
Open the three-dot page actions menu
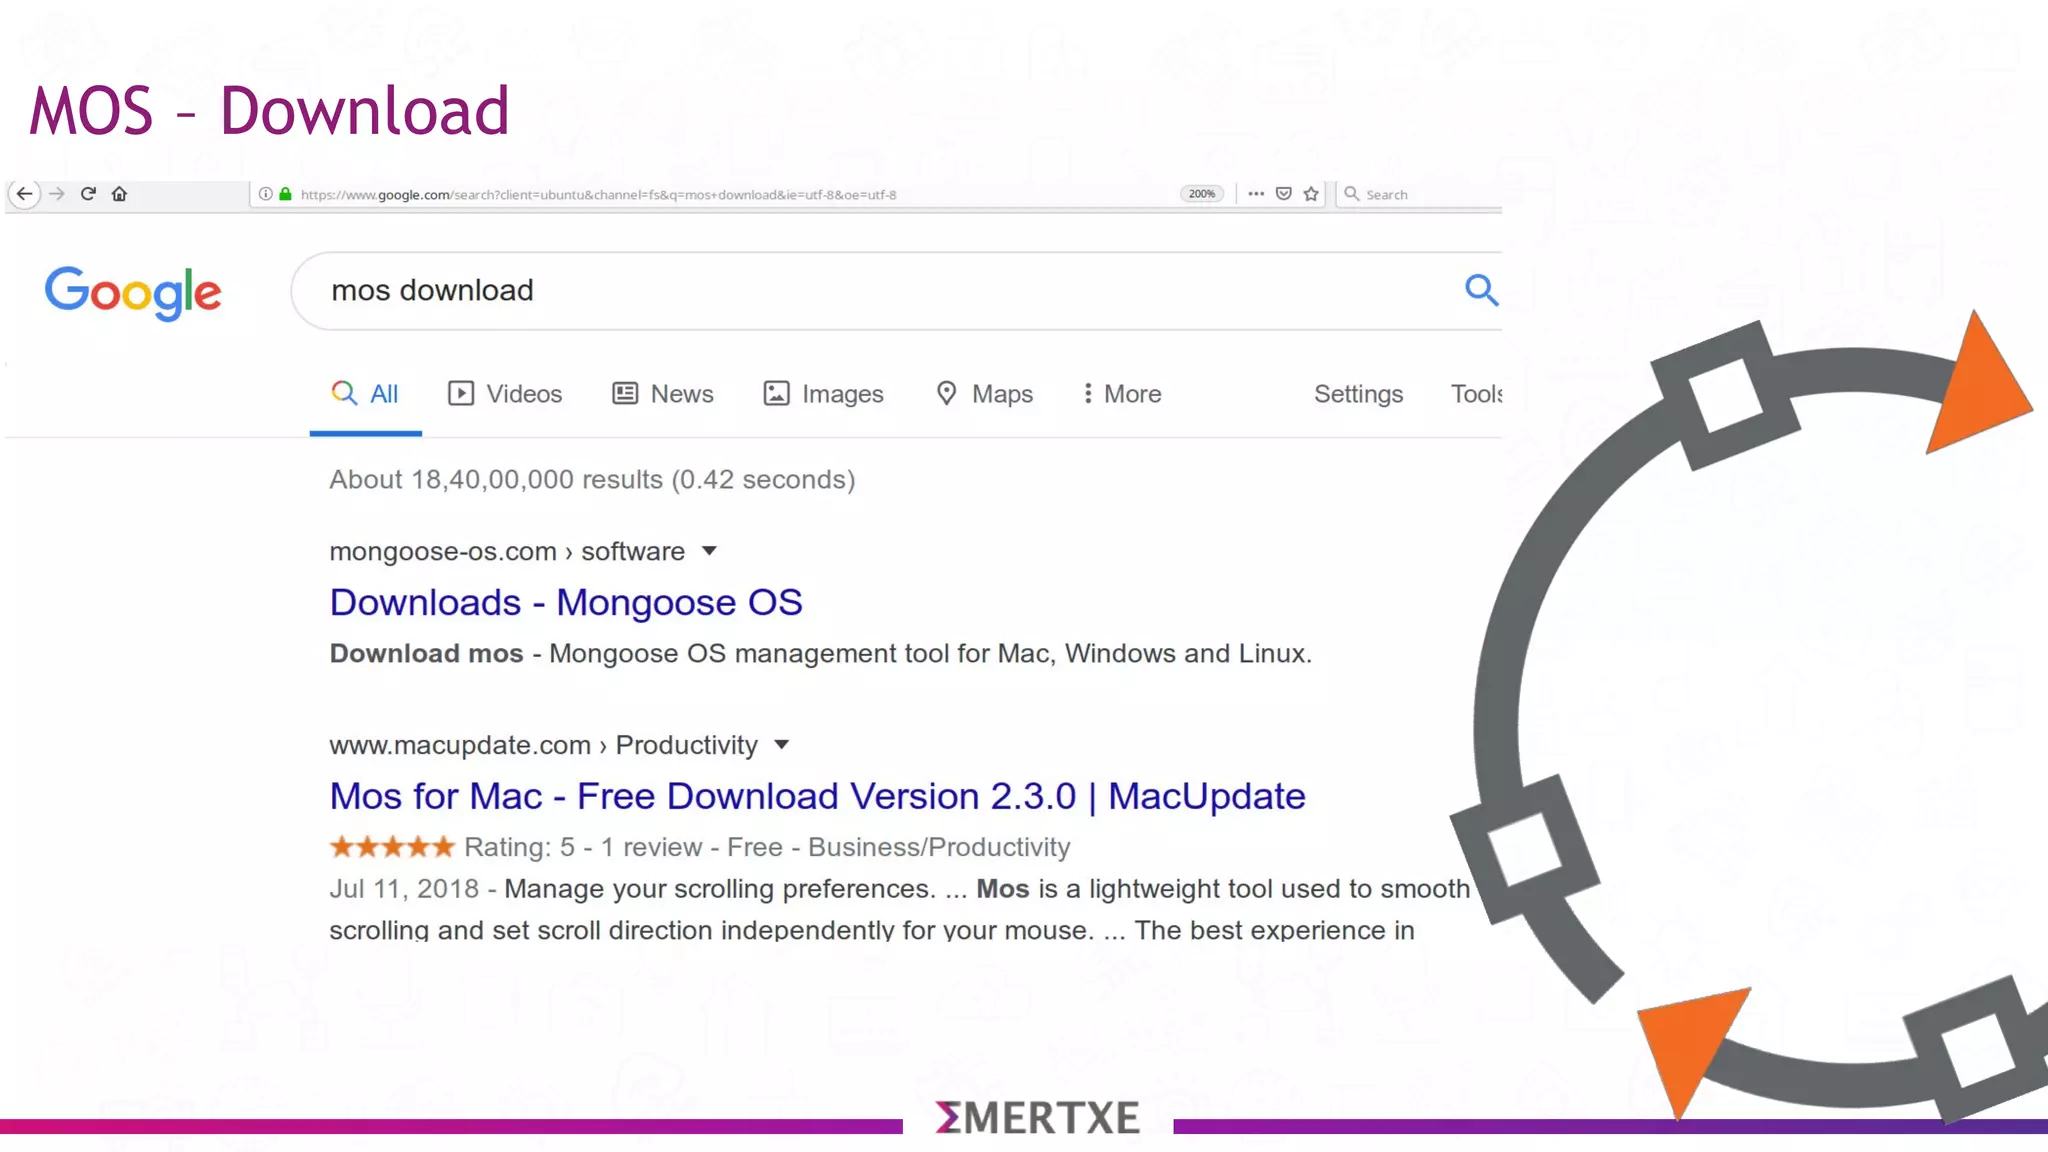pos(1256,194)
